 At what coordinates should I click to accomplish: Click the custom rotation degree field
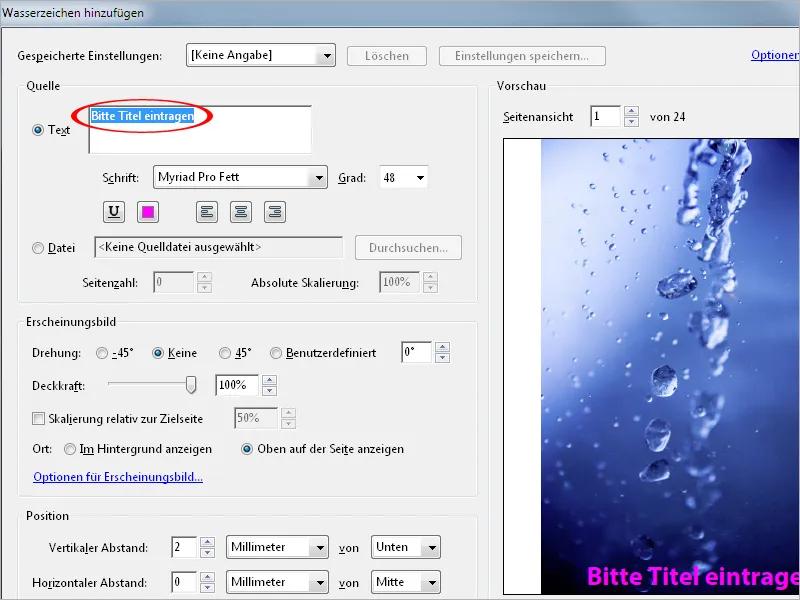coord(416,353)
